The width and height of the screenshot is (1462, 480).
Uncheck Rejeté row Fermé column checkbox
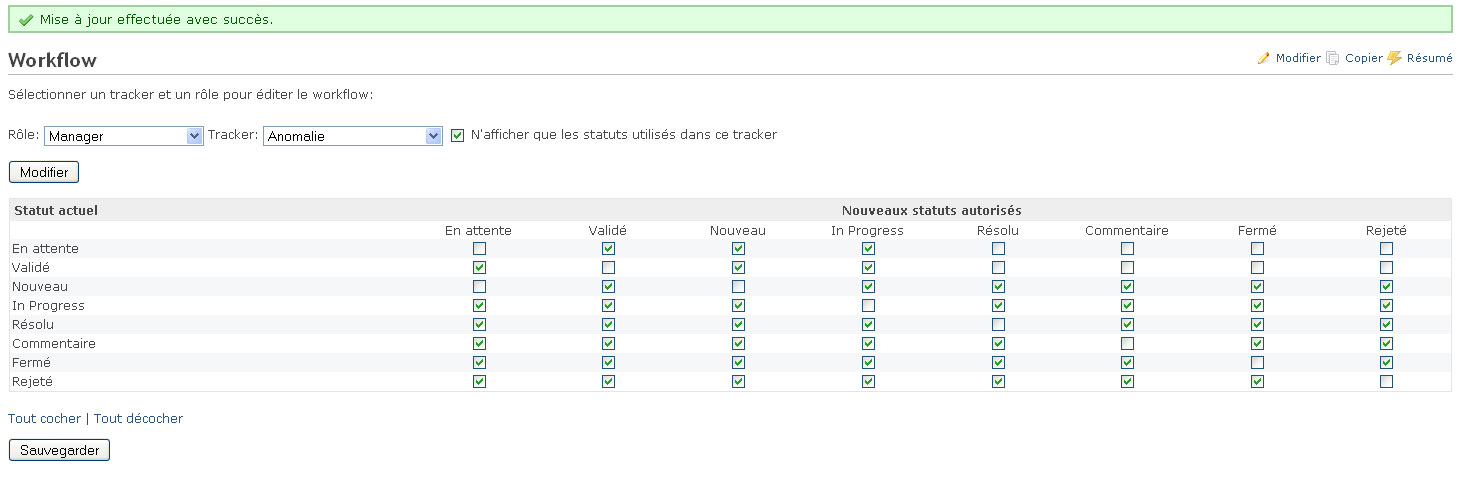pyautogui.click(x=1257, y=381)
